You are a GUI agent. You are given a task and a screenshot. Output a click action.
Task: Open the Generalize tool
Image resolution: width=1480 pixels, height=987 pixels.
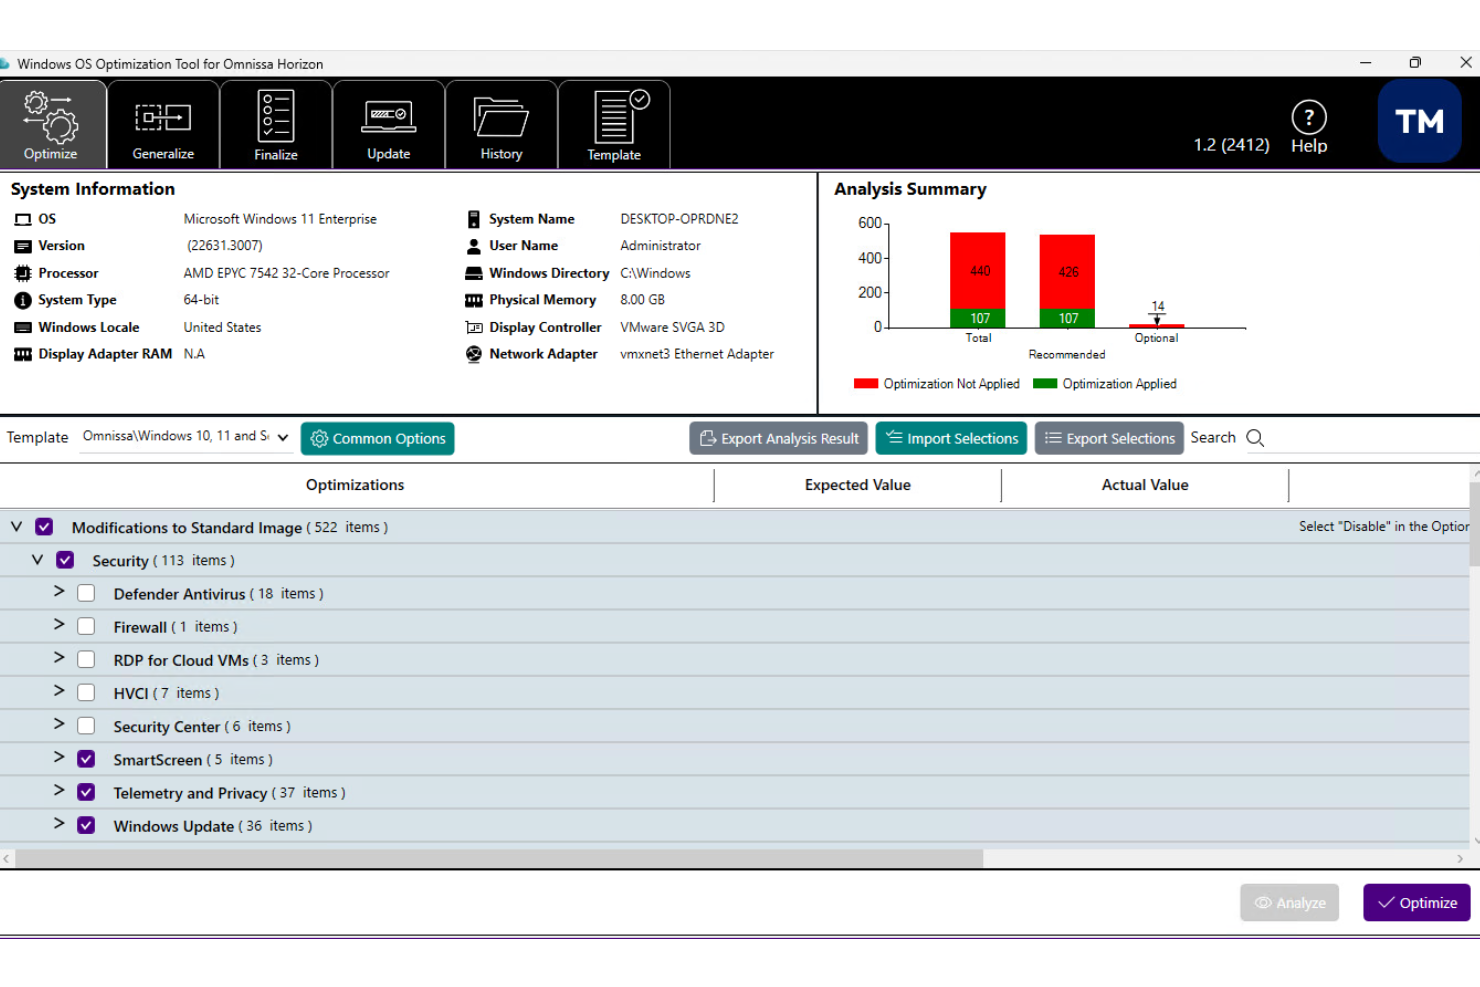(162, 123)
